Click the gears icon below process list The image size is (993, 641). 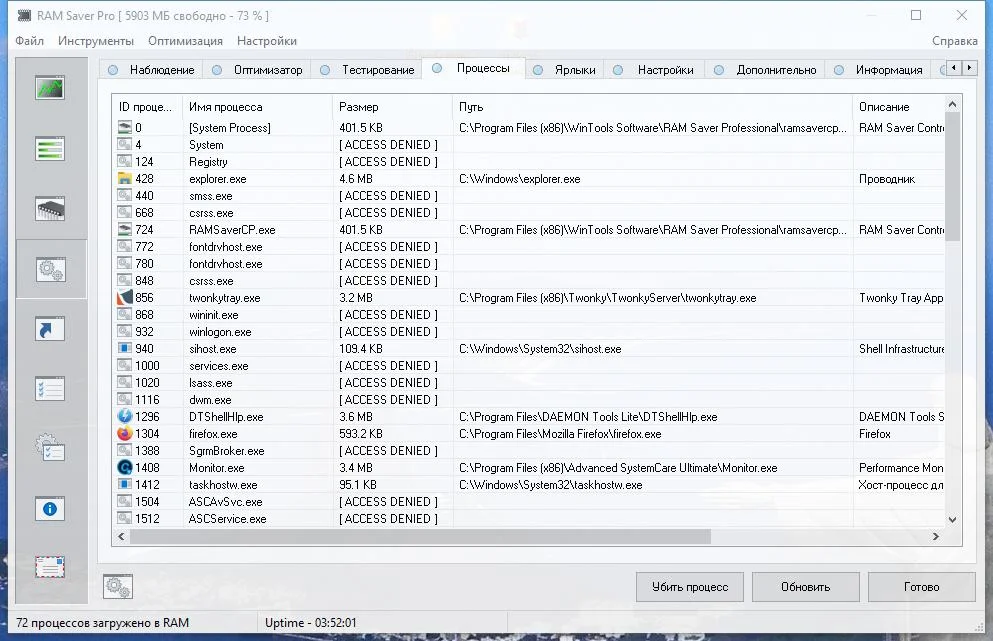pyautogui.click(x=118, y=587)
